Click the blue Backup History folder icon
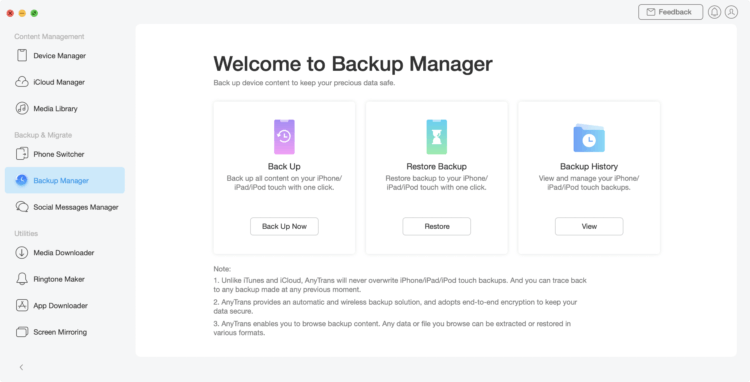This screenshot has width=750, height=382. pos(589,138)
